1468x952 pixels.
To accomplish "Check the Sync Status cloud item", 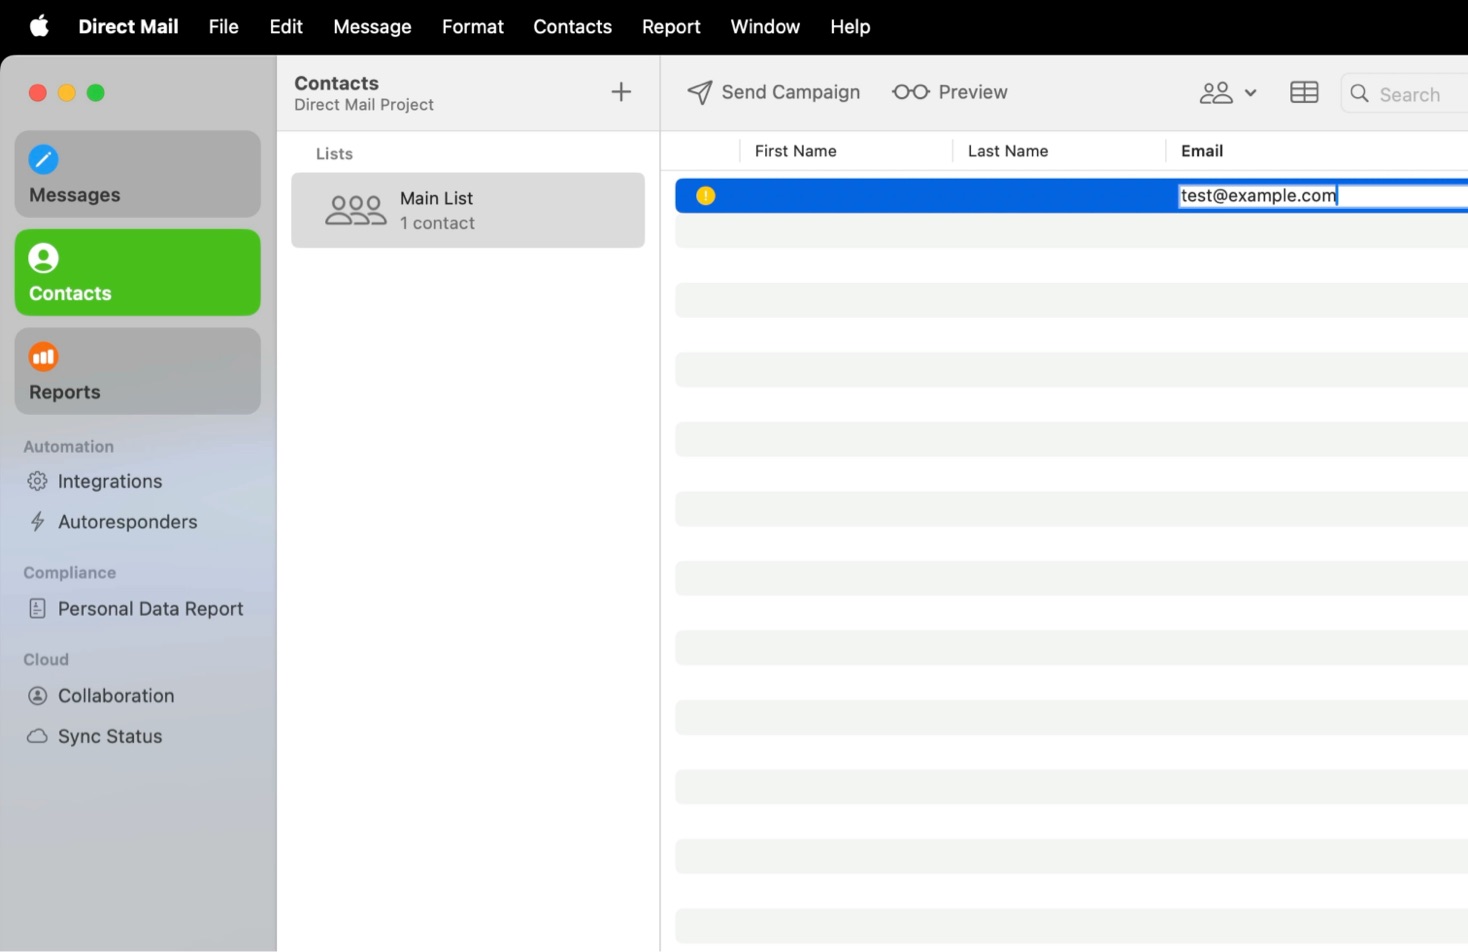I will [x=109, y=737].
